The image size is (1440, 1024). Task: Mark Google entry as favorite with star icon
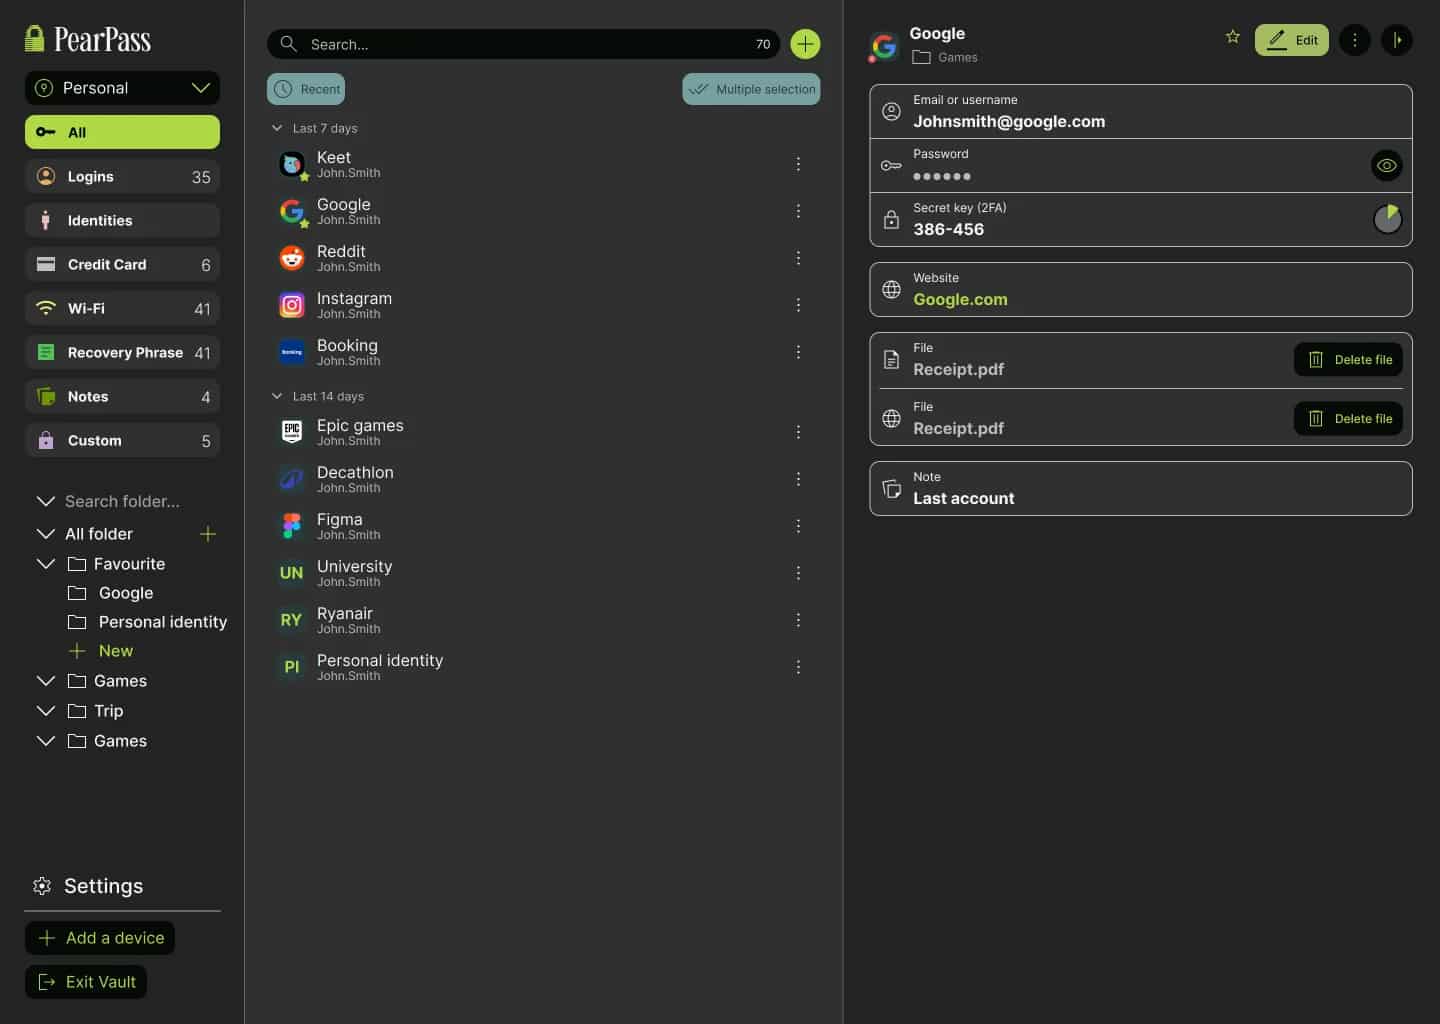1232,37
